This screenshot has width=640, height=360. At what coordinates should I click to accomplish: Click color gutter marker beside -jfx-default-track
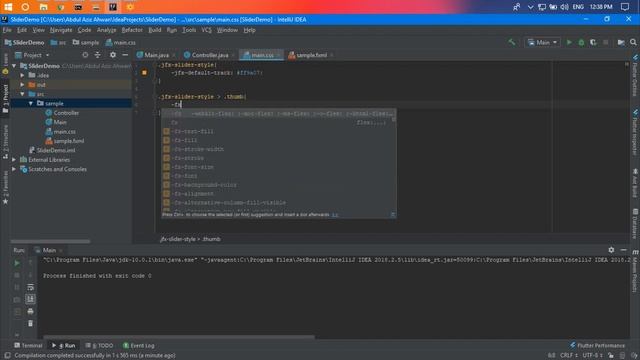pos(144,73)
